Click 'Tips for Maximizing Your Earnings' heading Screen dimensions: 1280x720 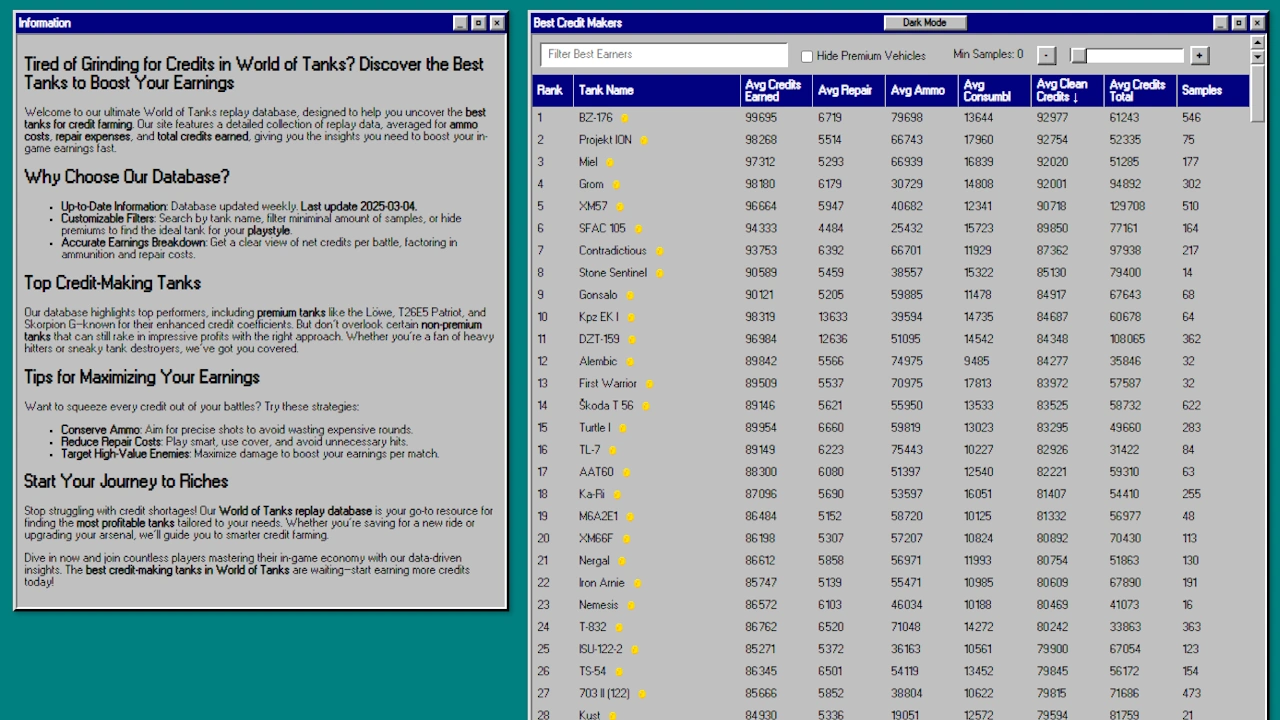point(142,377)
